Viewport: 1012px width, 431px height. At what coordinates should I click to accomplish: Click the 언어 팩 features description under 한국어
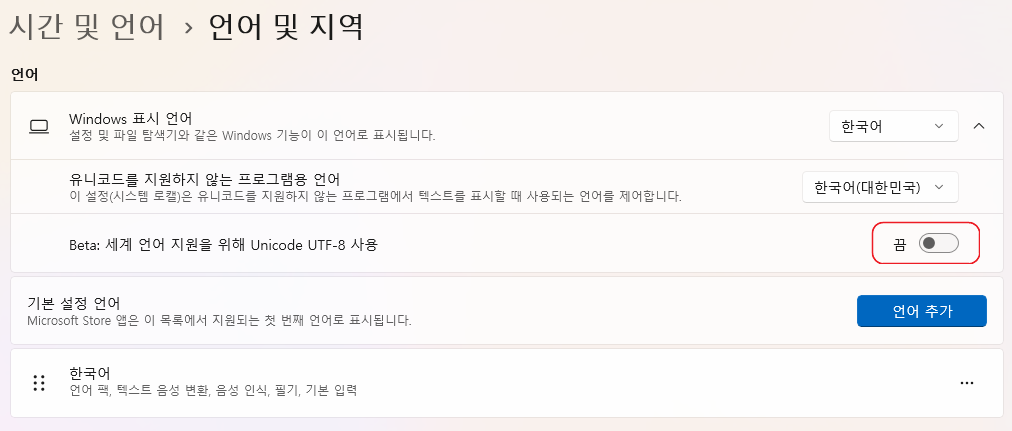click(213, 390)
